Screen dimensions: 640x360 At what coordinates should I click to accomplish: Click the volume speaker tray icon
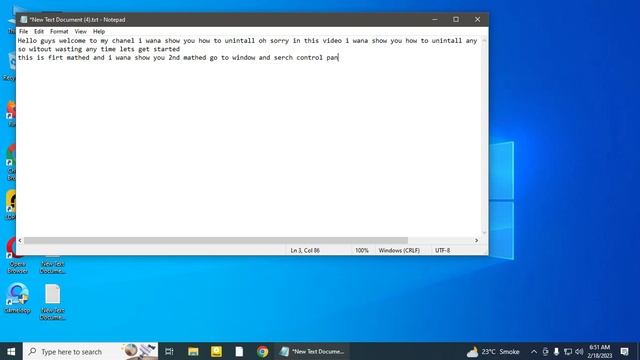pos(579,351)
